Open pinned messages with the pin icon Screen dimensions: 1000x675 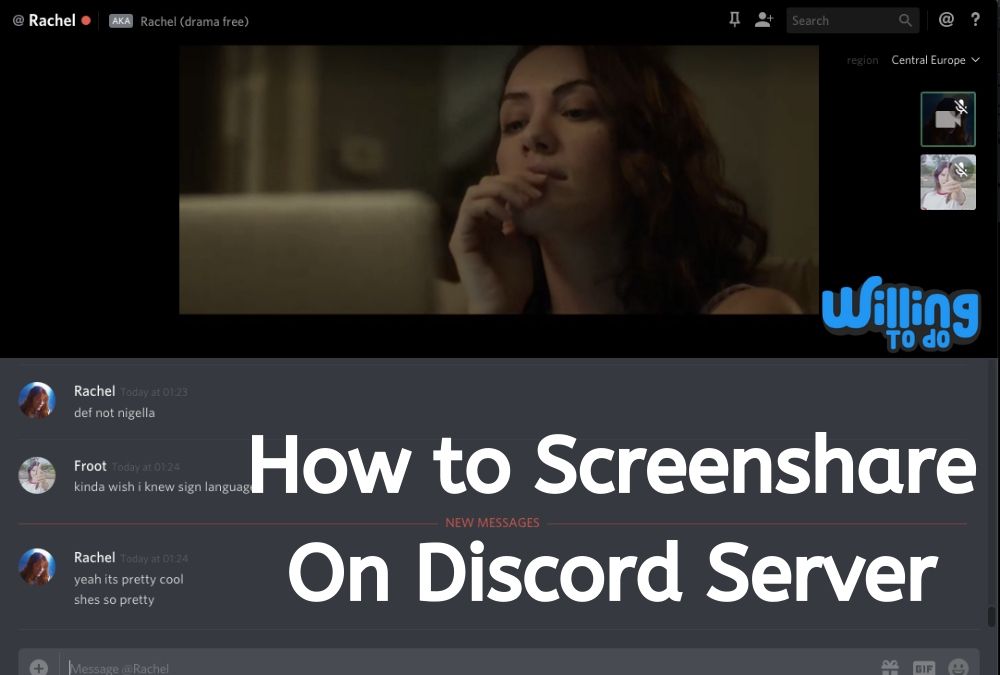click(x=734, y=20)
